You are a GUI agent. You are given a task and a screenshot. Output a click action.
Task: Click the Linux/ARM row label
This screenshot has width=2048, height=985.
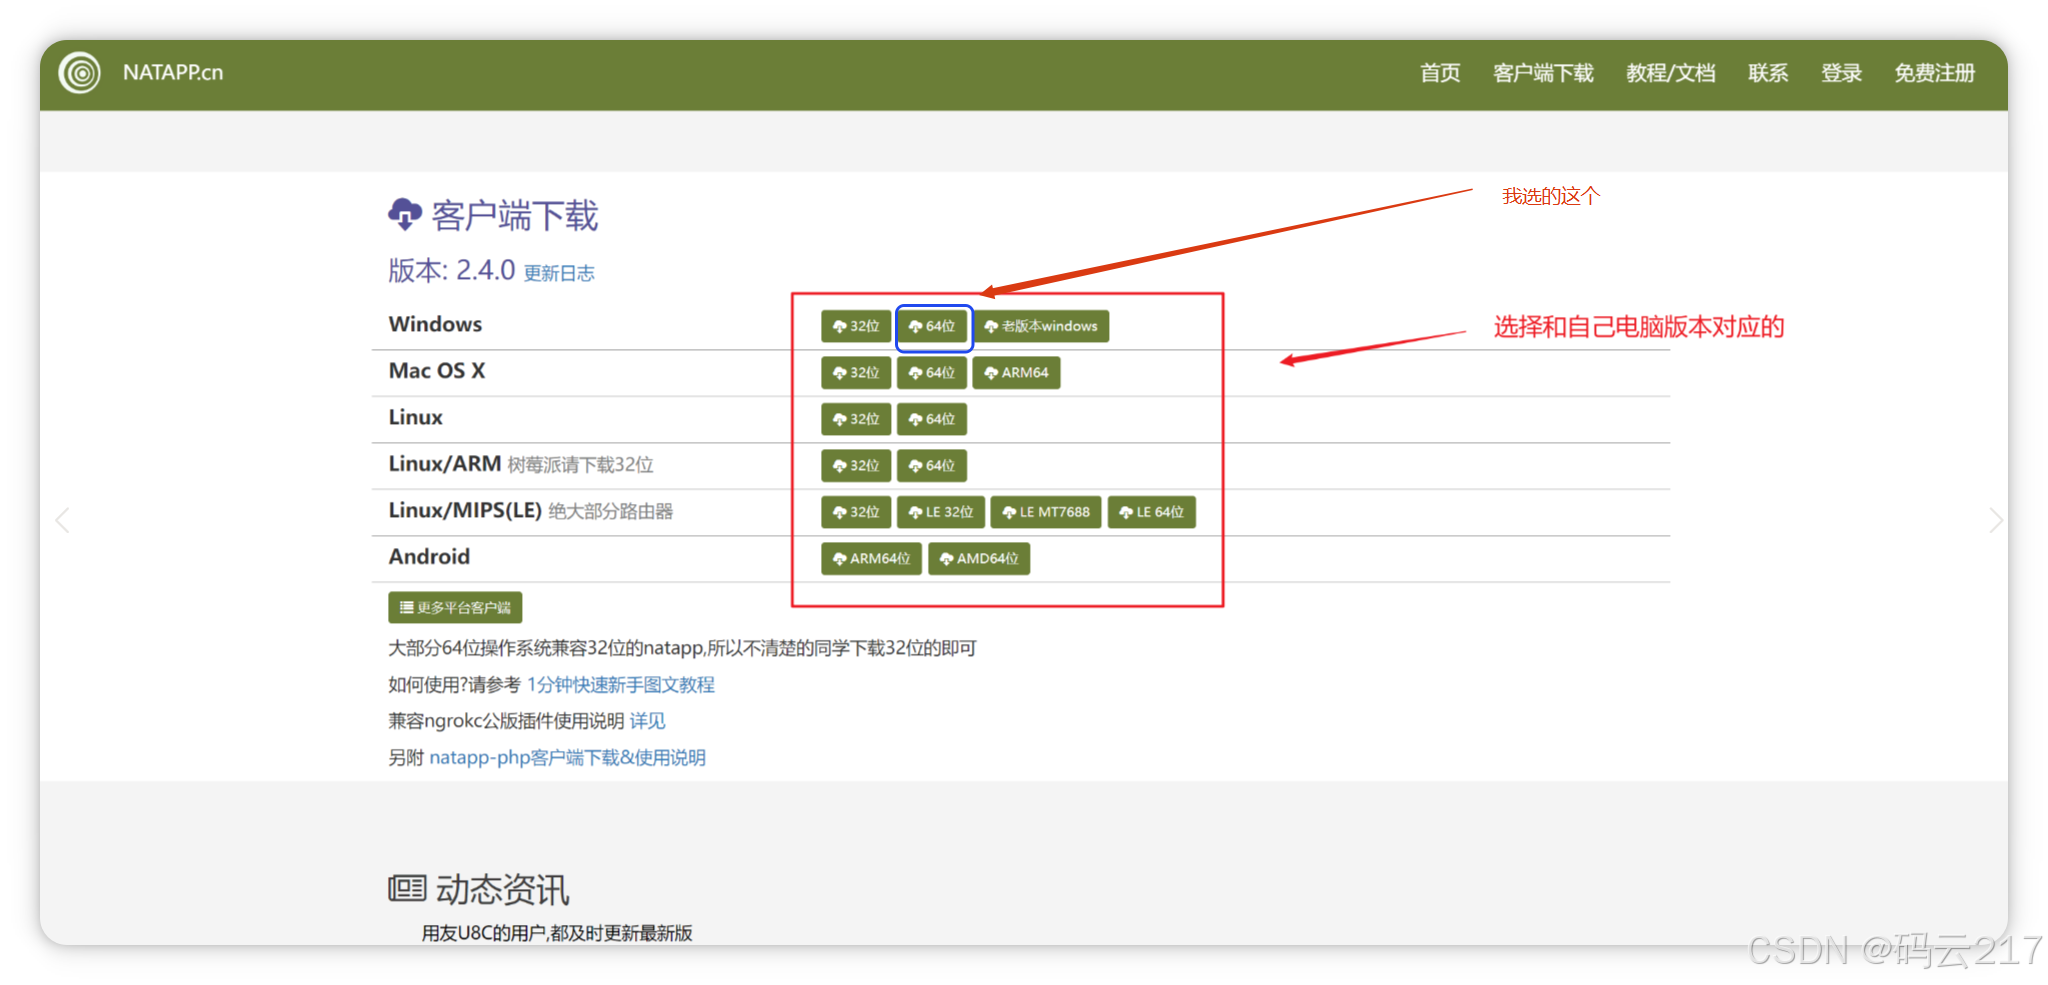coord(445,464)
